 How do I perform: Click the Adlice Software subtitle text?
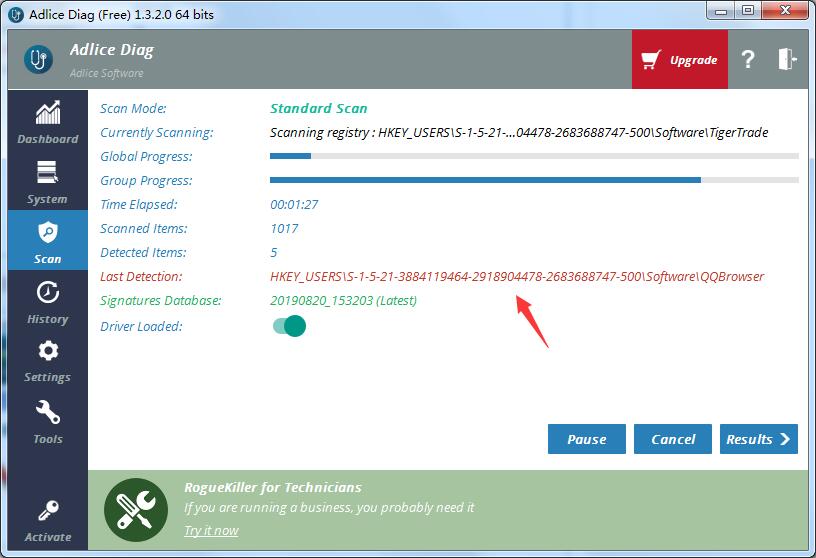click(x=107, y=73)
